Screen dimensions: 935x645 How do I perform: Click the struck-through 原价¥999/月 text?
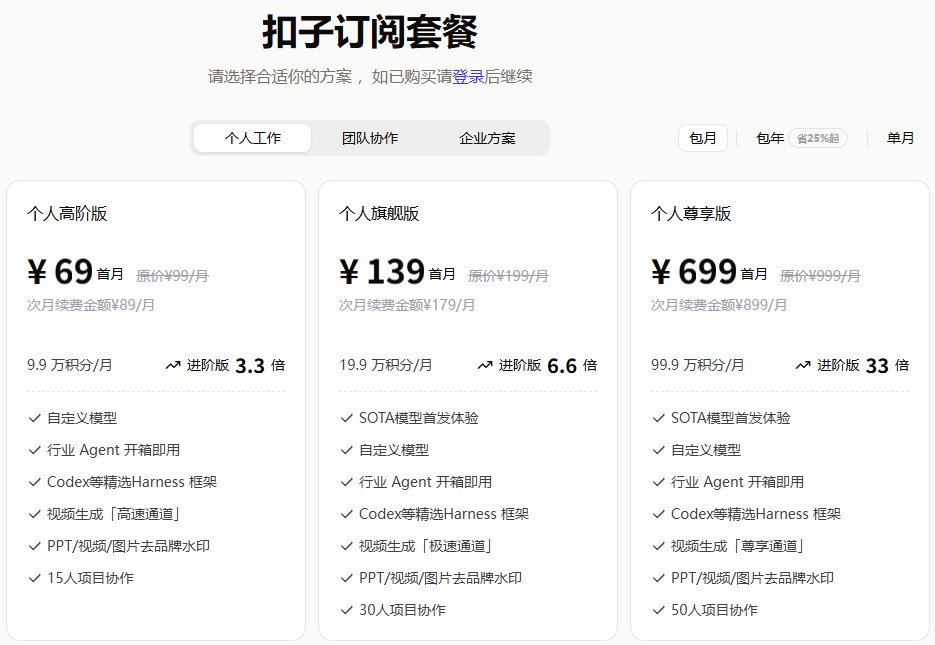click(820, 275)
